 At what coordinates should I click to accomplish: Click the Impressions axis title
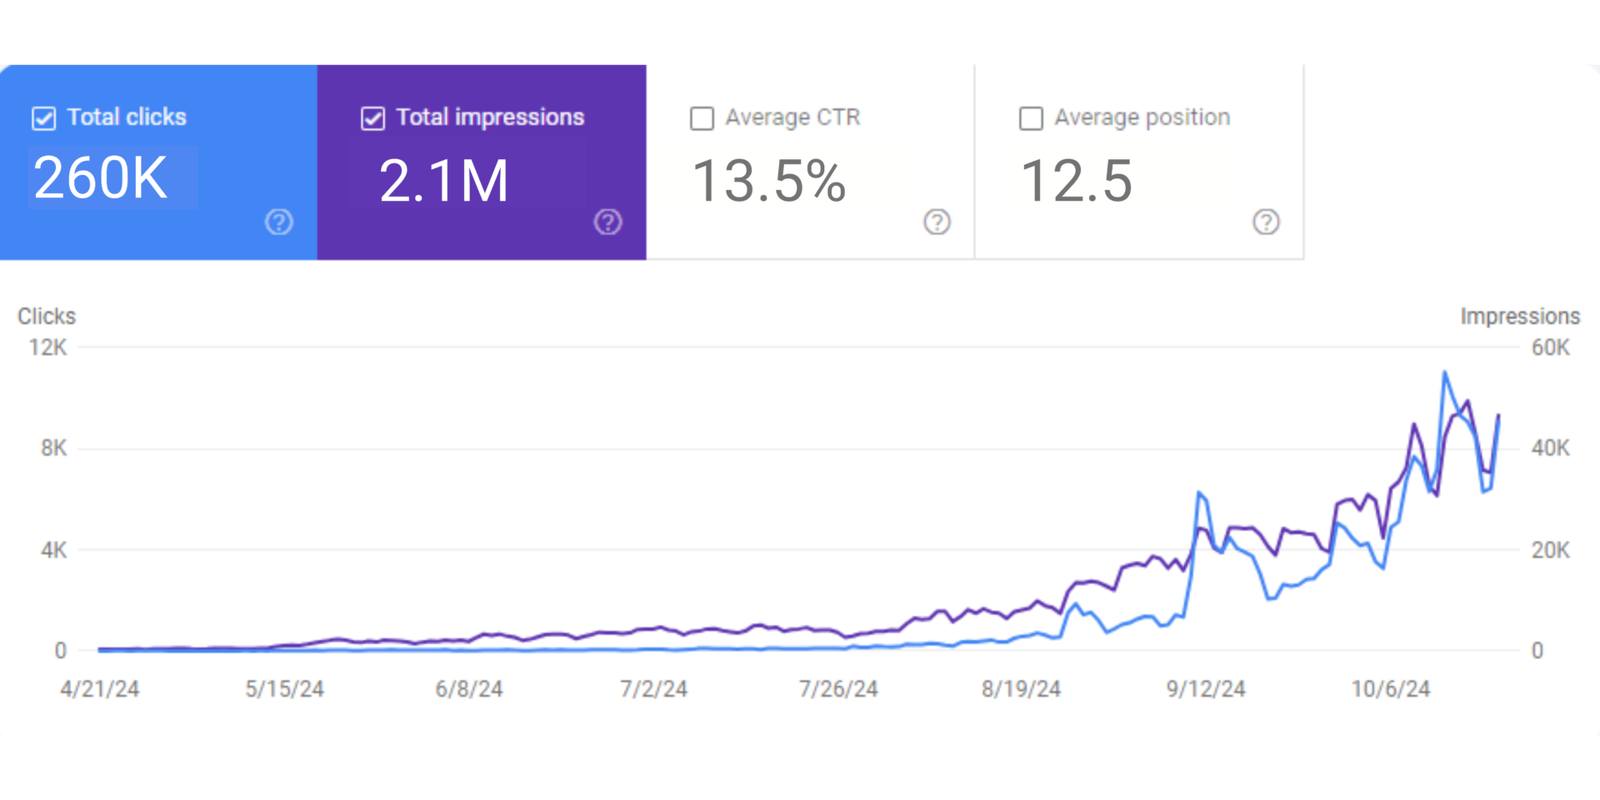coord(1520,316)
